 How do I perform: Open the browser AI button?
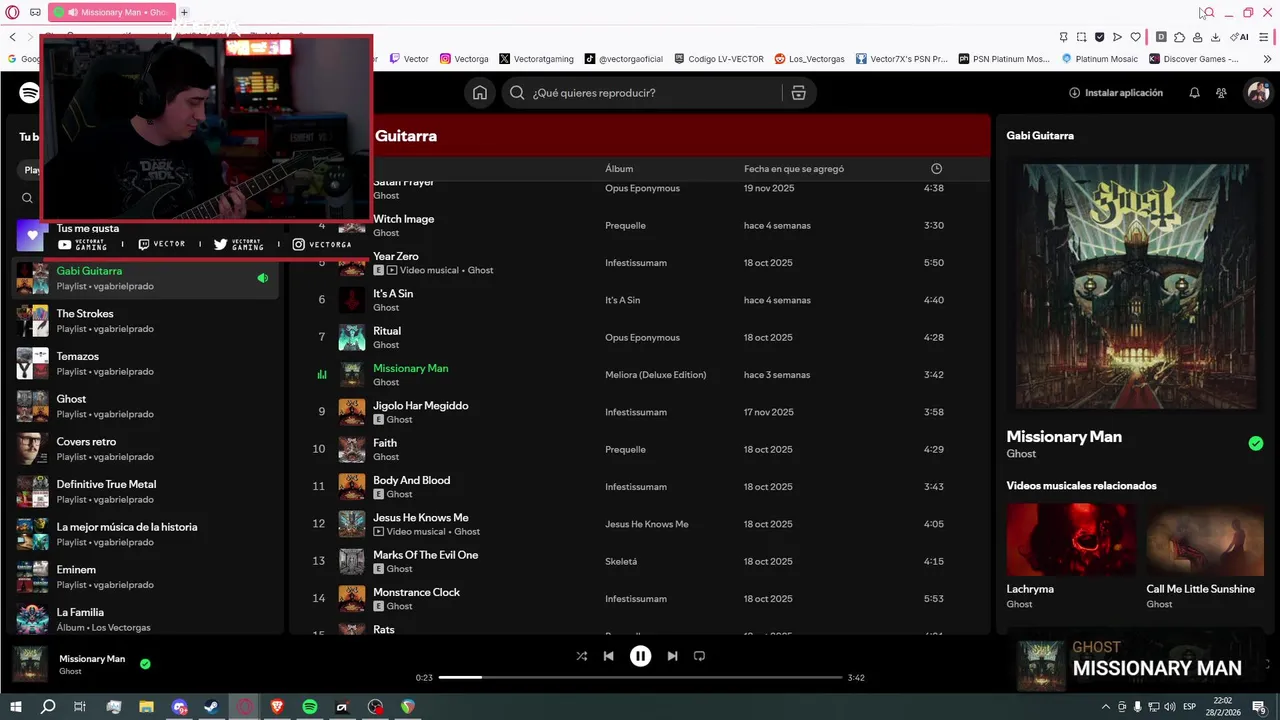[1239, 37]
